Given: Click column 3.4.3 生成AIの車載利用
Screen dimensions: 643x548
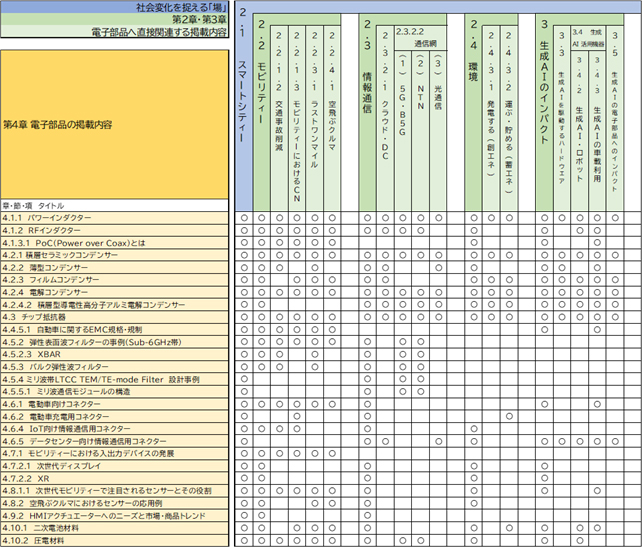Looking at the screenshot, I should tap(597, 131).
